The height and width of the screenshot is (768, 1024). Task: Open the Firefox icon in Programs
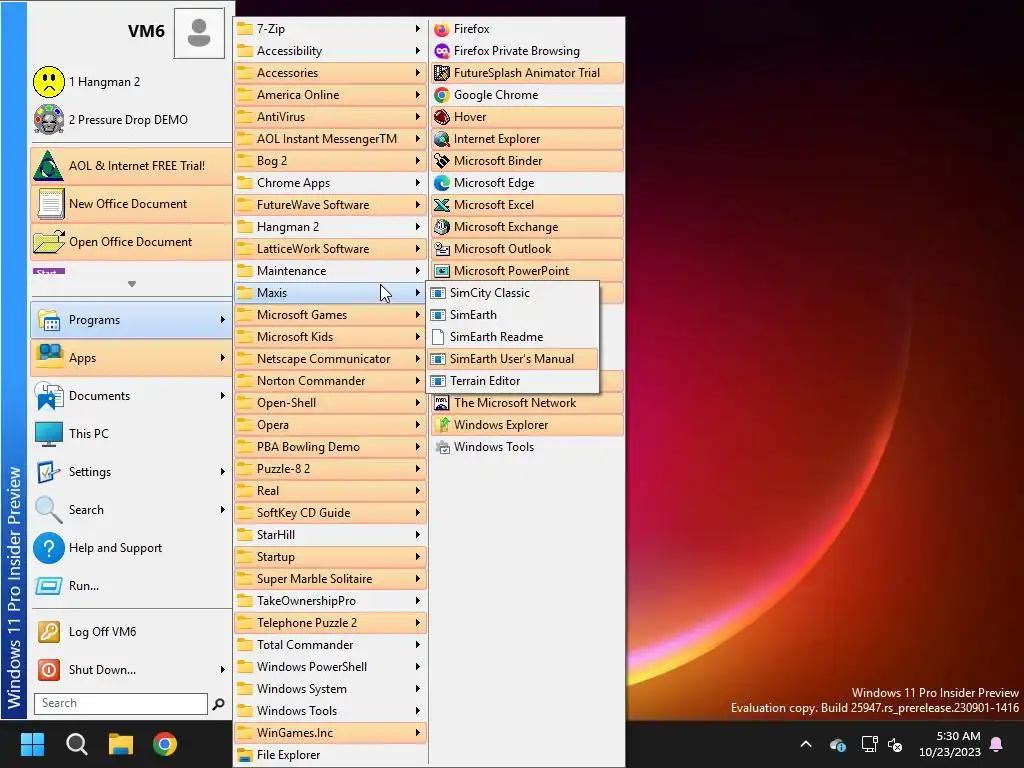(x=442, y=29)
